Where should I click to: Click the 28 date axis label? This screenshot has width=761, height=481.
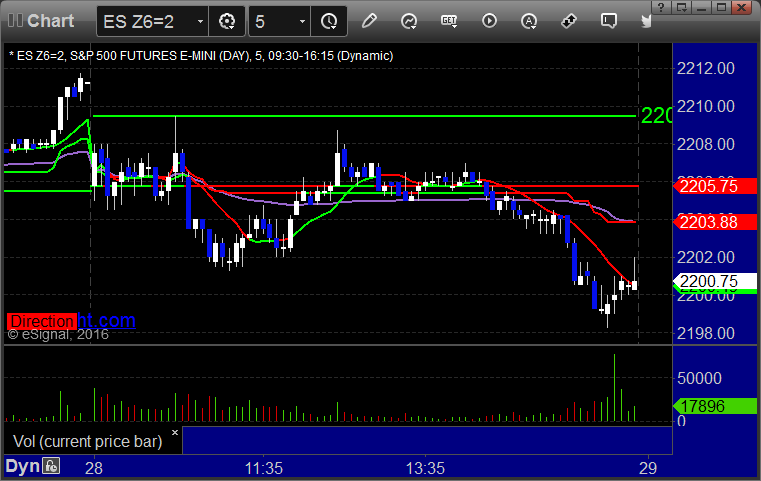pos(94,468)
